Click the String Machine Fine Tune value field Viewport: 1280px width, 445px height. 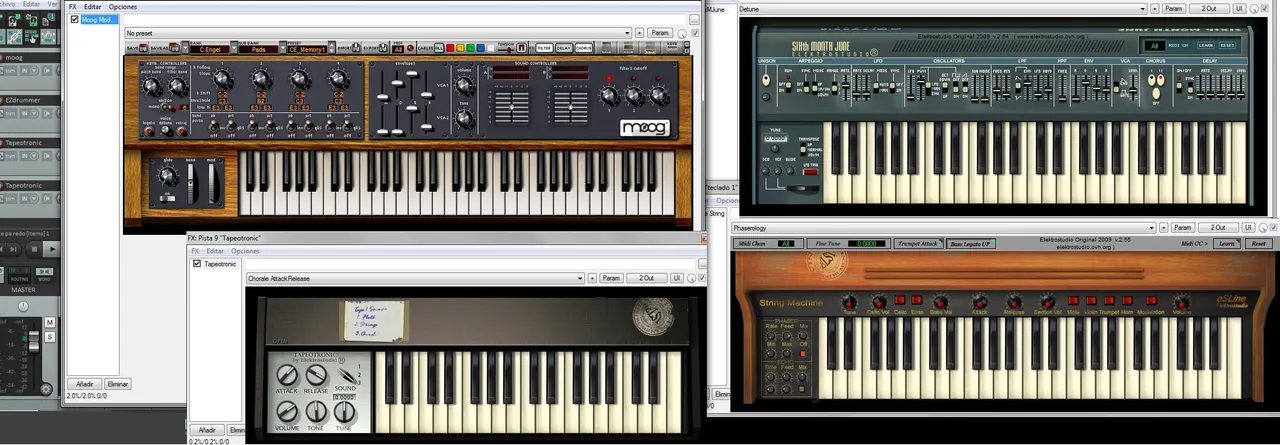(x=867, y=243)
